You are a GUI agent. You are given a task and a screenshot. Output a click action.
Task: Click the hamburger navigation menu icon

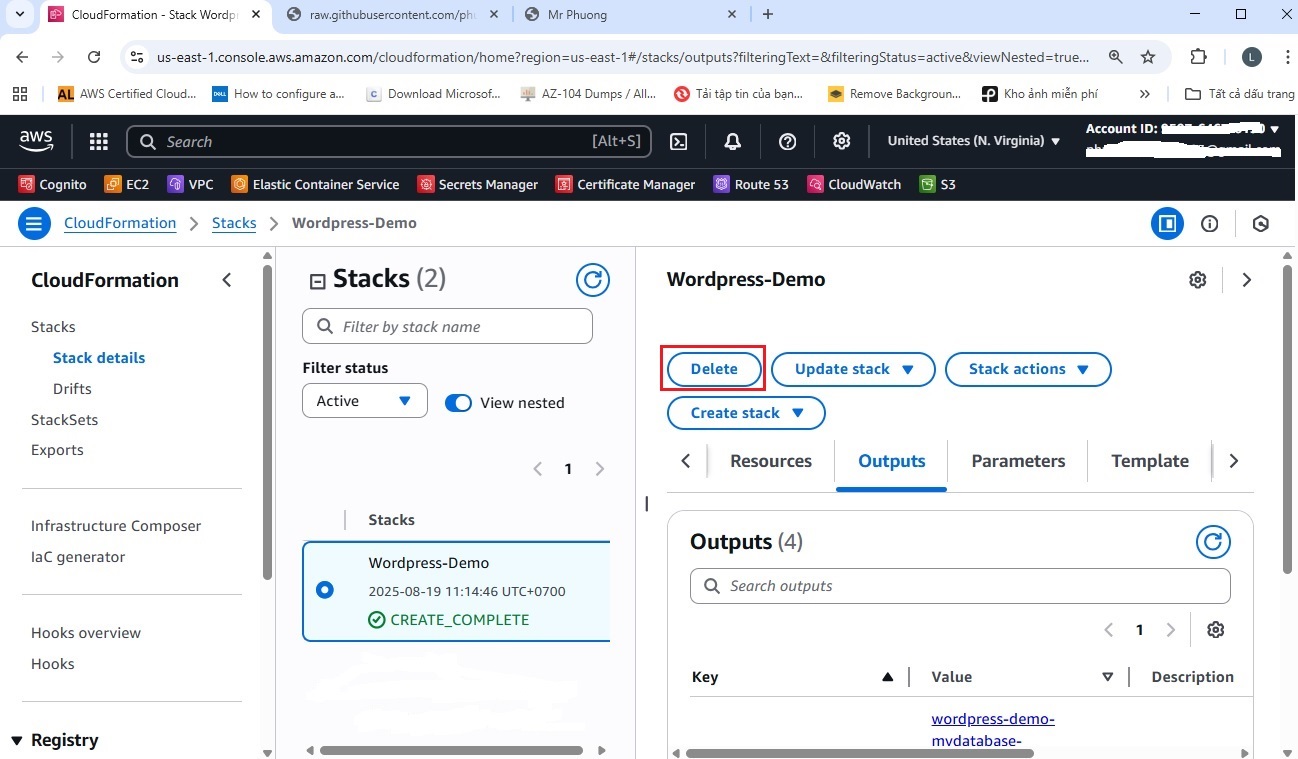pos(33,223)
